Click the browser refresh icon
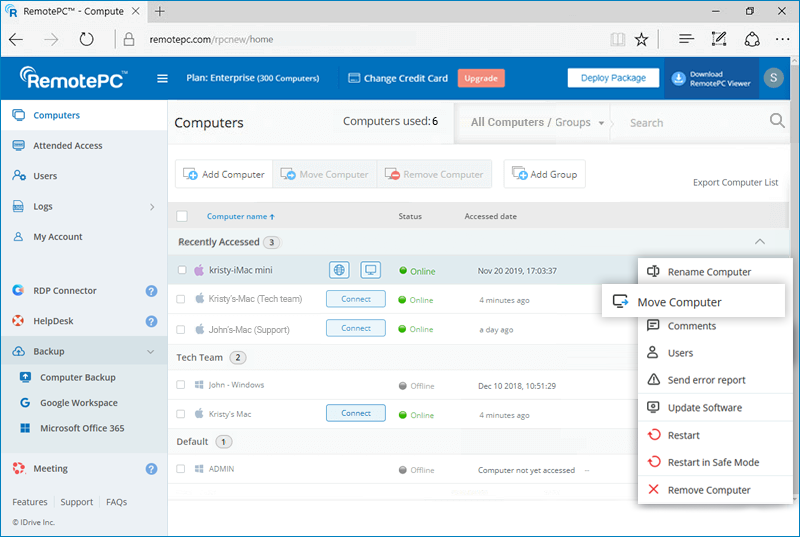 click(x=87, y=40)
